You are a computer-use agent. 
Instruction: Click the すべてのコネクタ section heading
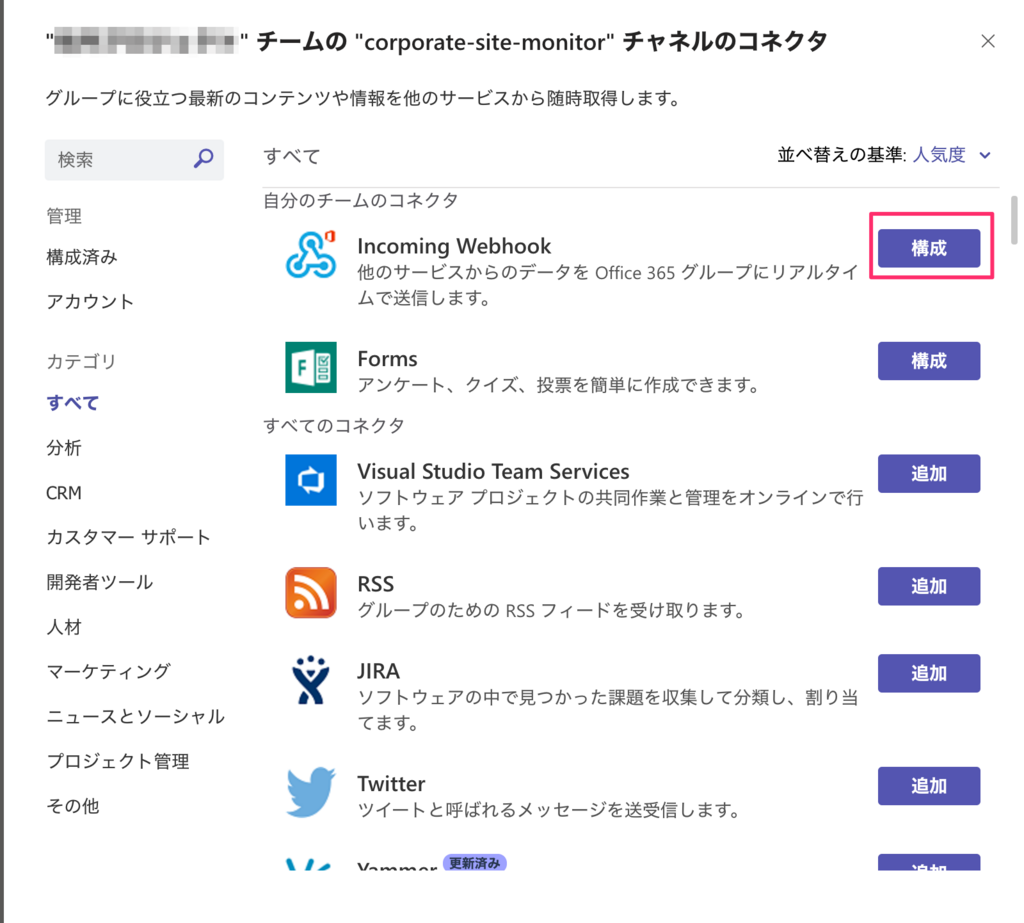pos(334,425)
